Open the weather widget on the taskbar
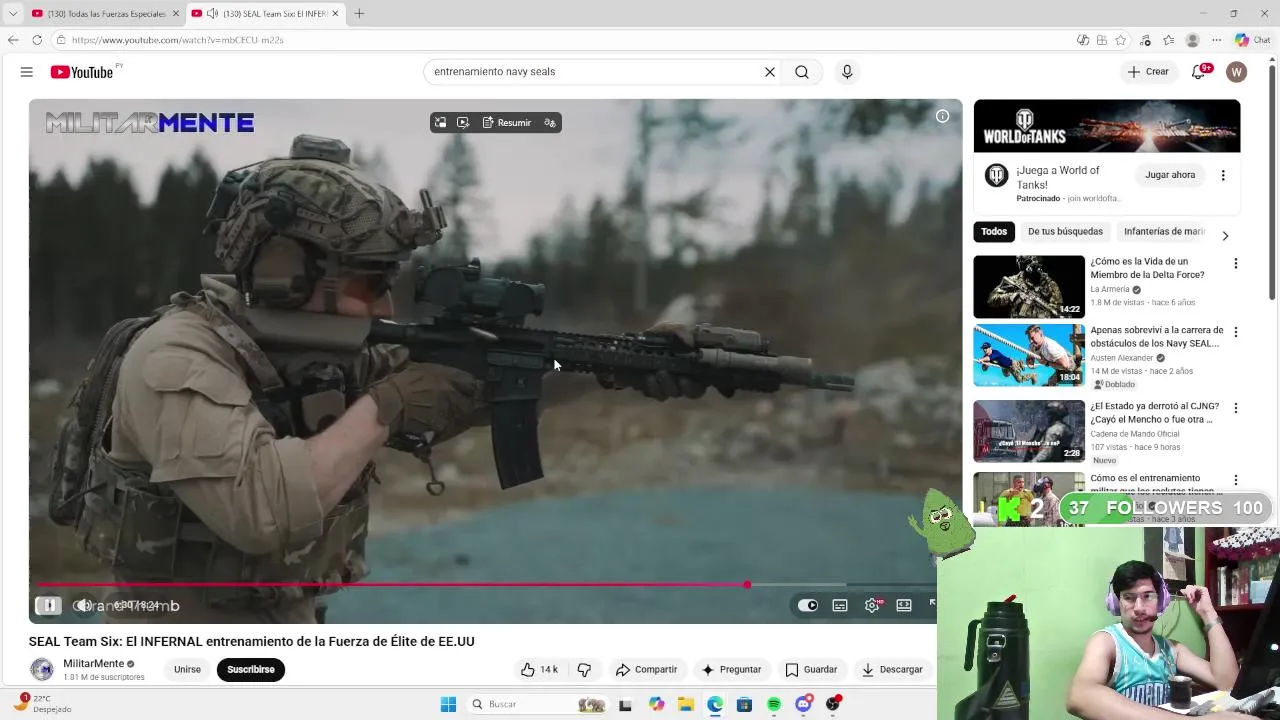1280x720 pixels. 43,703
